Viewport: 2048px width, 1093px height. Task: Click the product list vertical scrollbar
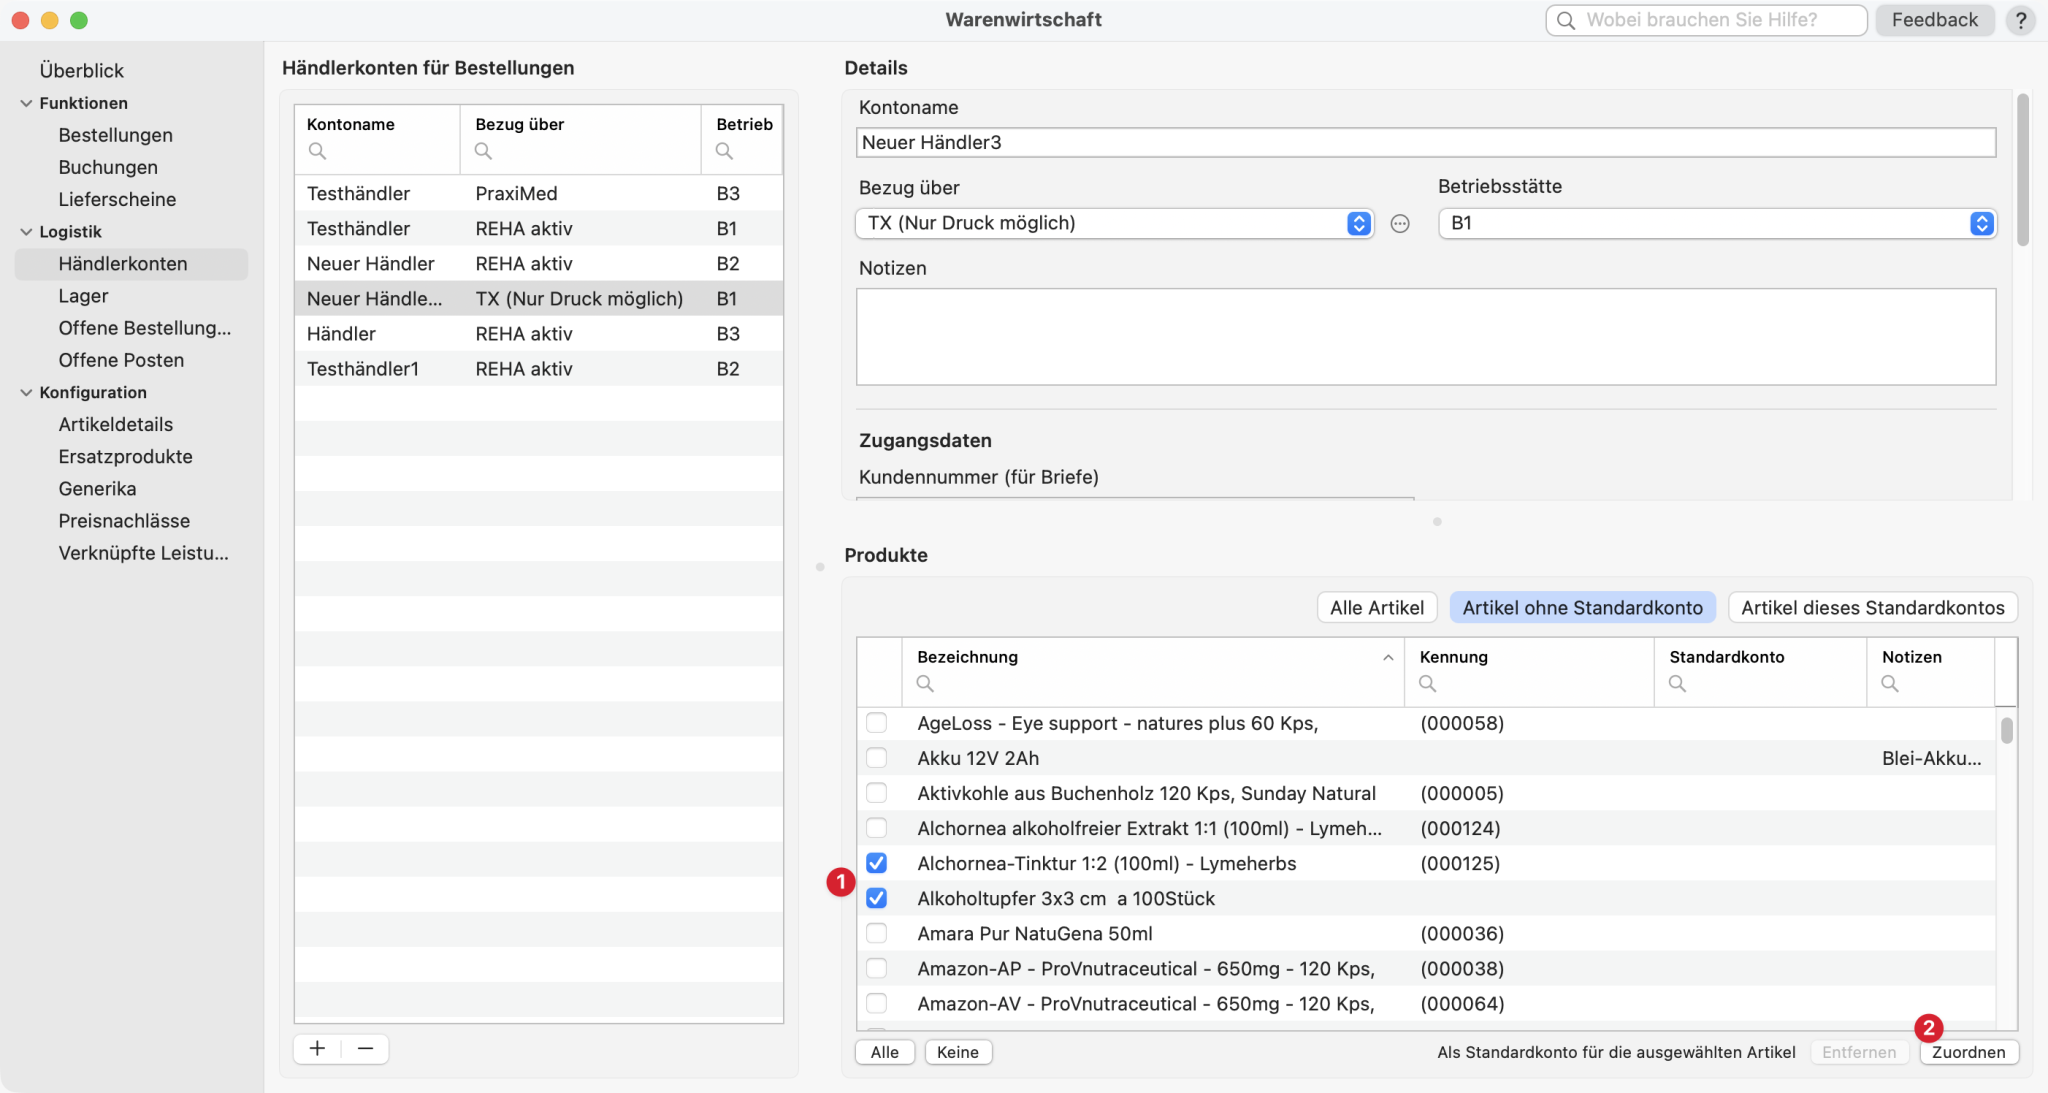pos(2006,731)
